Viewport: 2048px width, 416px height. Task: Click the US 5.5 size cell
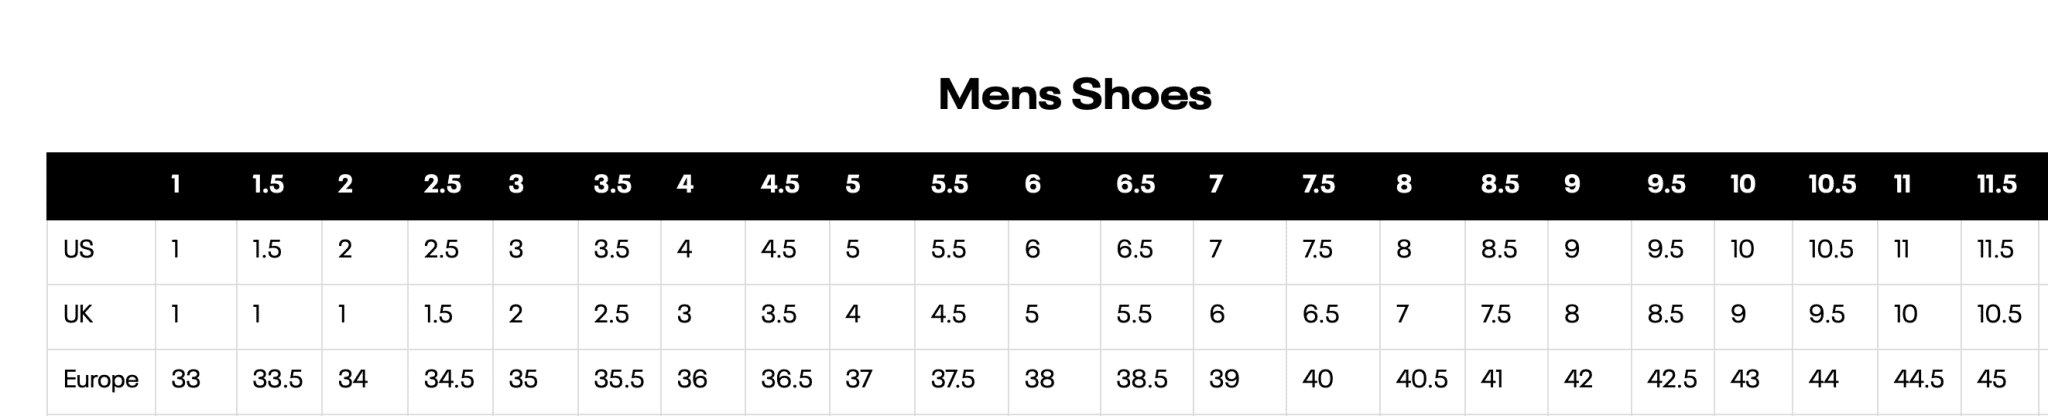pyautogui.click(x=961, y=249)
